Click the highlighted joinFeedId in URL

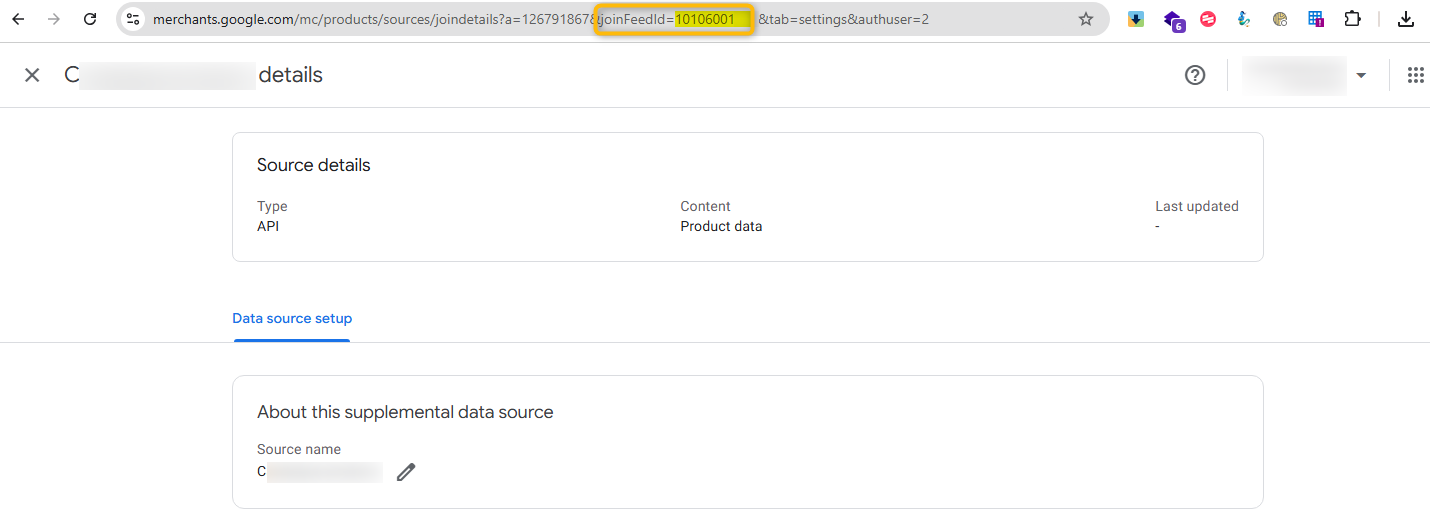point(674,19)
